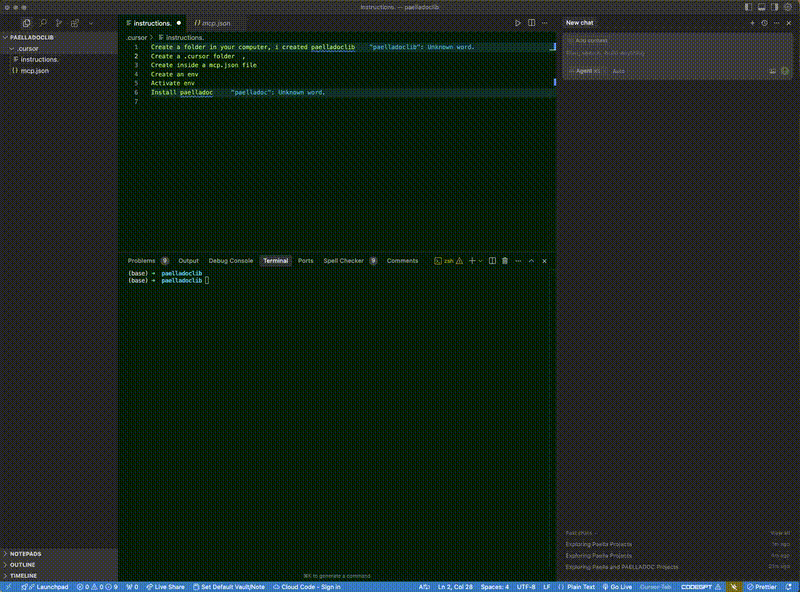Open the Spell Checker panel tab
The width and height of the screenshot is (800, 592).
(x=342, y=260)
